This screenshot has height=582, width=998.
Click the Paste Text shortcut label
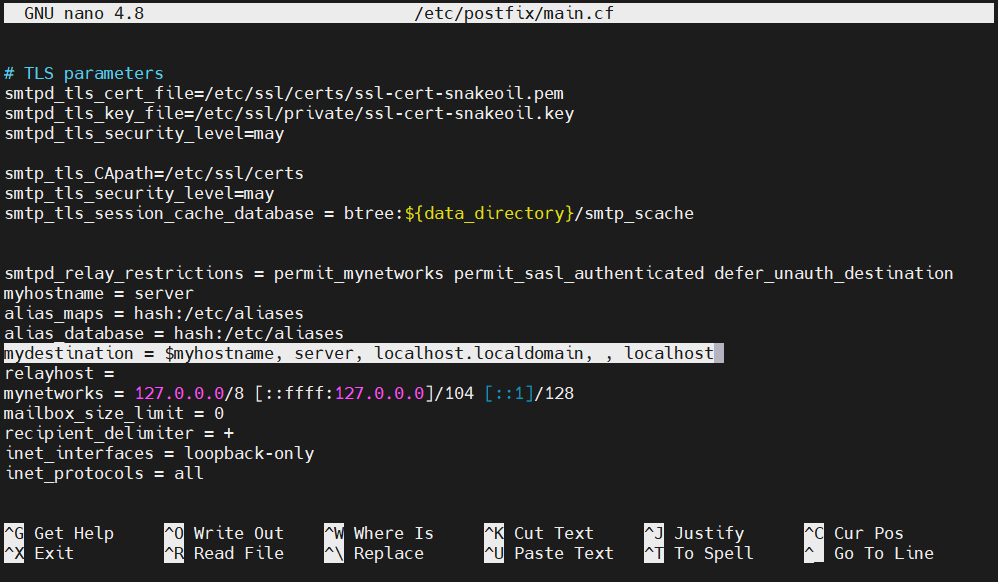click(x=564, y=553)
